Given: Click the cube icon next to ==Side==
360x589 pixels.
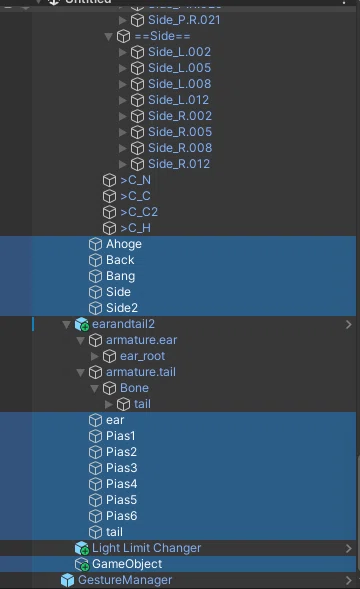Looking at the screenshot, I should click(124, 36).
